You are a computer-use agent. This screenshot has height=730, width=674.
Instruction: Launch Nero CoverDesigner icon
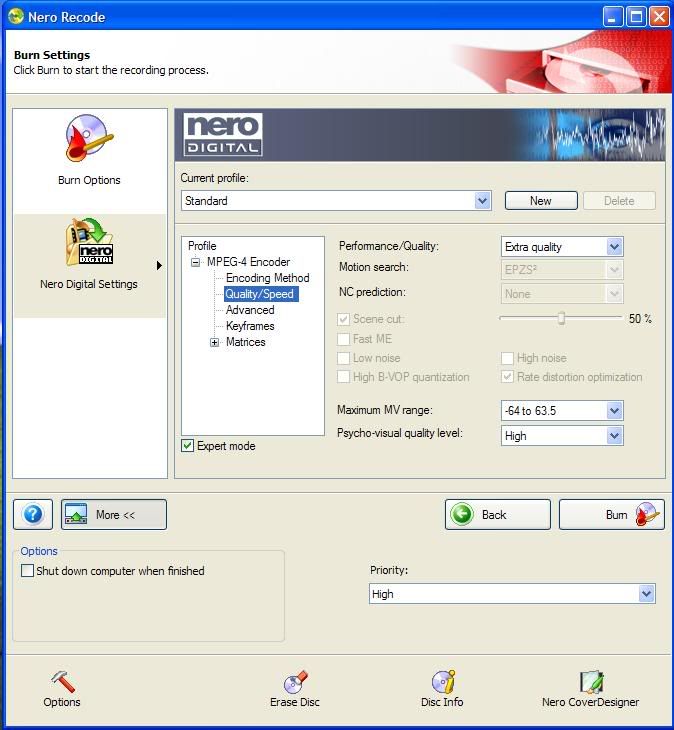591,682
